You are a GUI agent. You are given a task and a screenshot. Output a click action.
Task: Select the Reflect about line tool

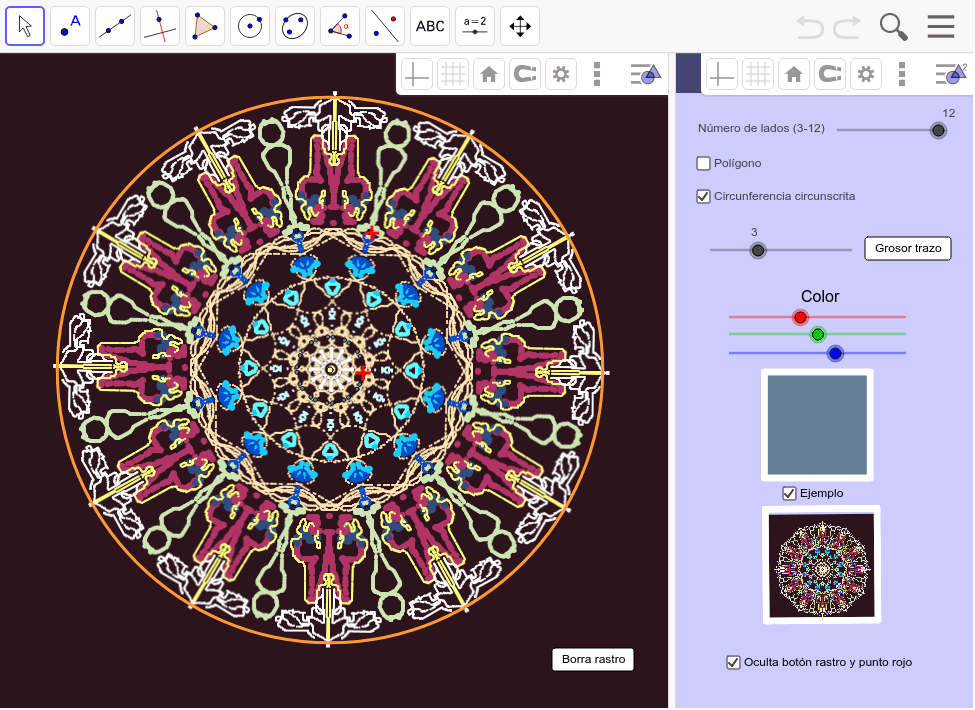coord(385,26)
